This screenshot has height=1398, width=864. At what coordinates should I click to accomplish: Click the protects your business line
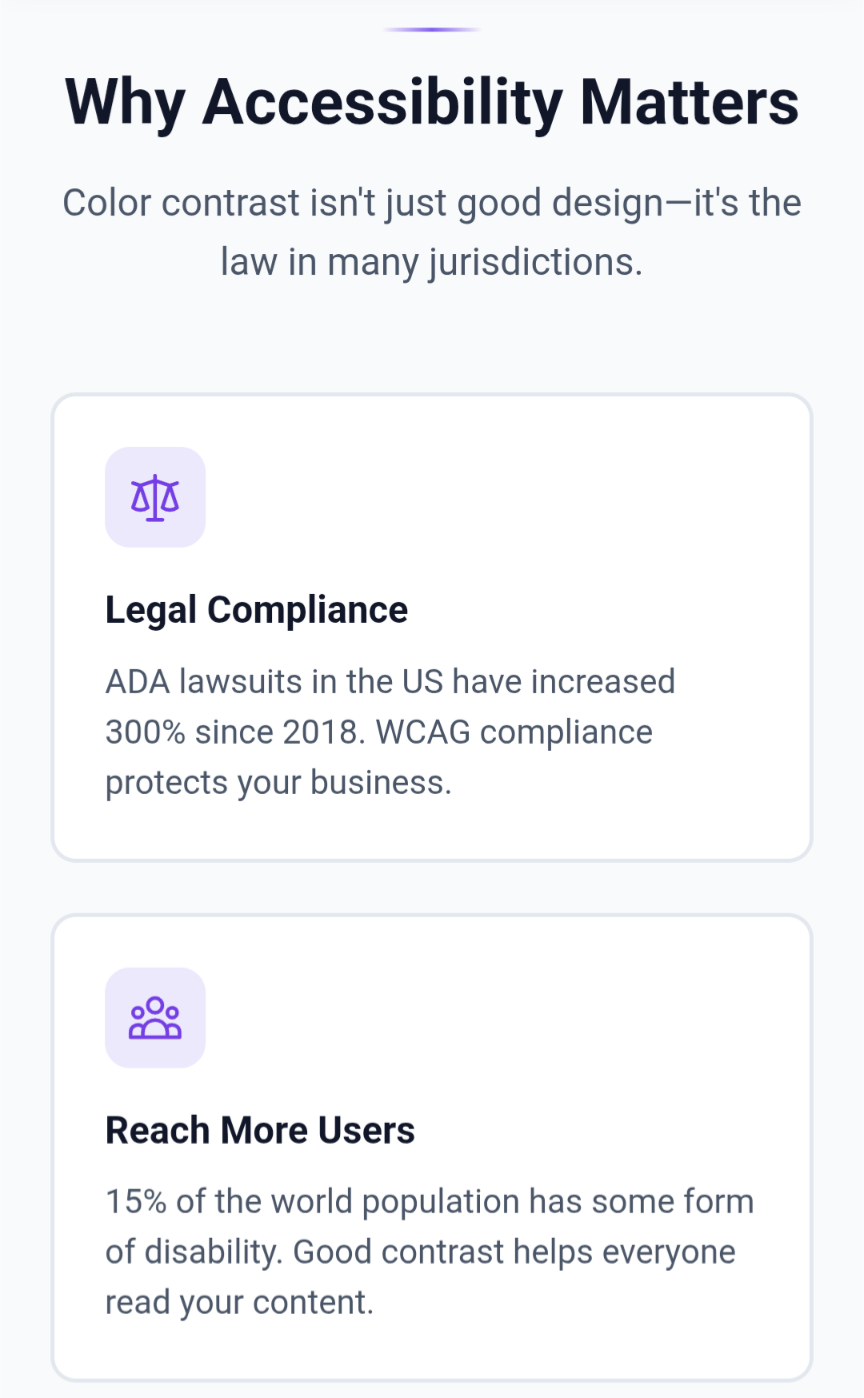(279, 781)
